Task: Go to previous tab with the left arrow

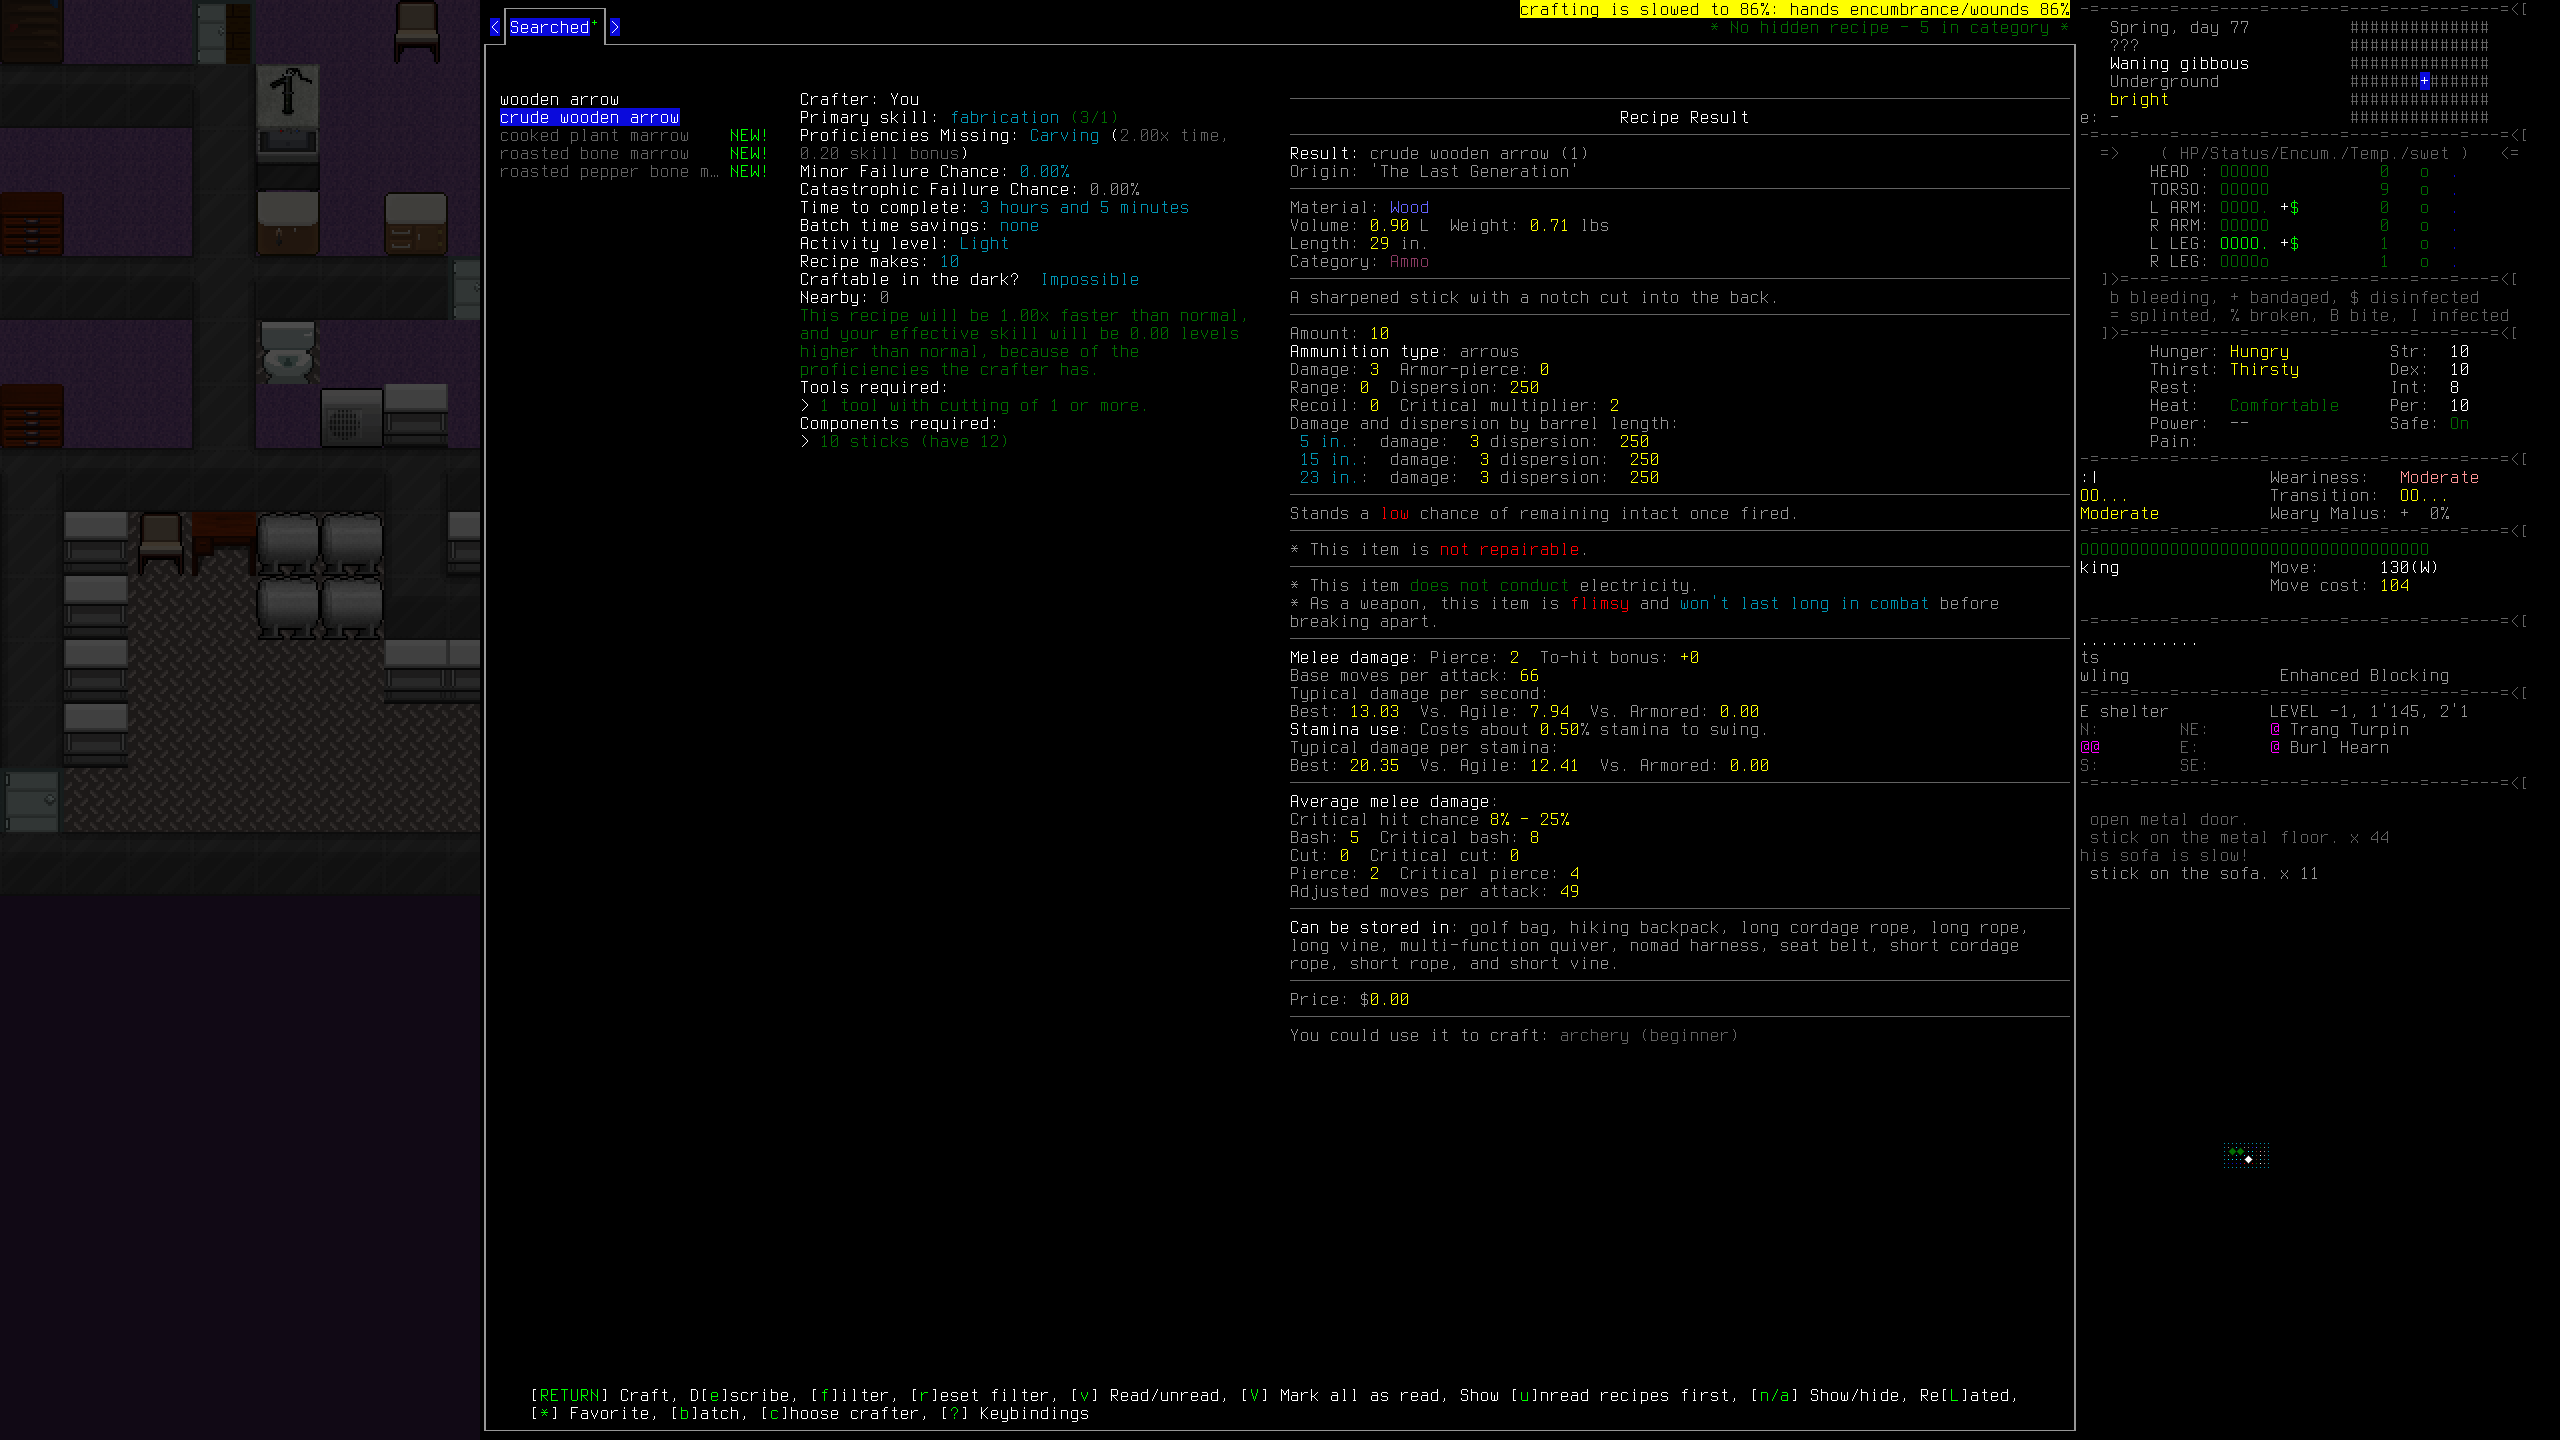Action: 495,28
